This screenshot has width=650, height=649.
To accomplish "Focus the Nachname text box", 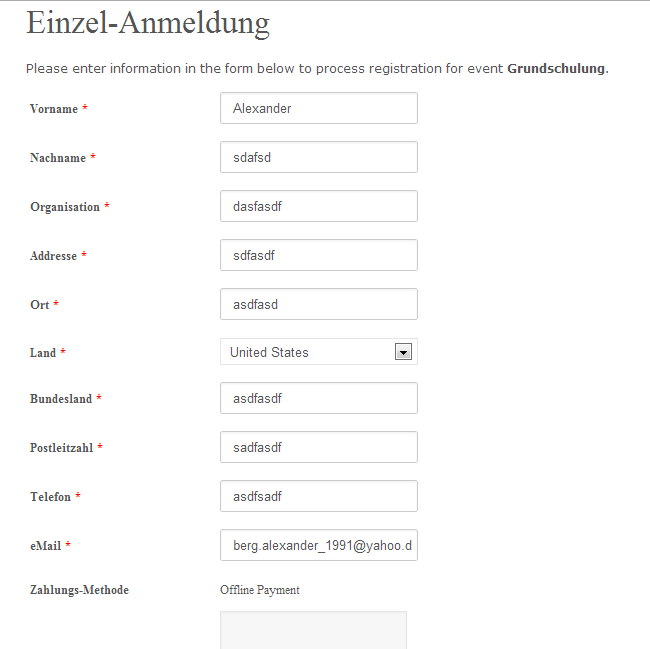I will (x=319, y=157).
